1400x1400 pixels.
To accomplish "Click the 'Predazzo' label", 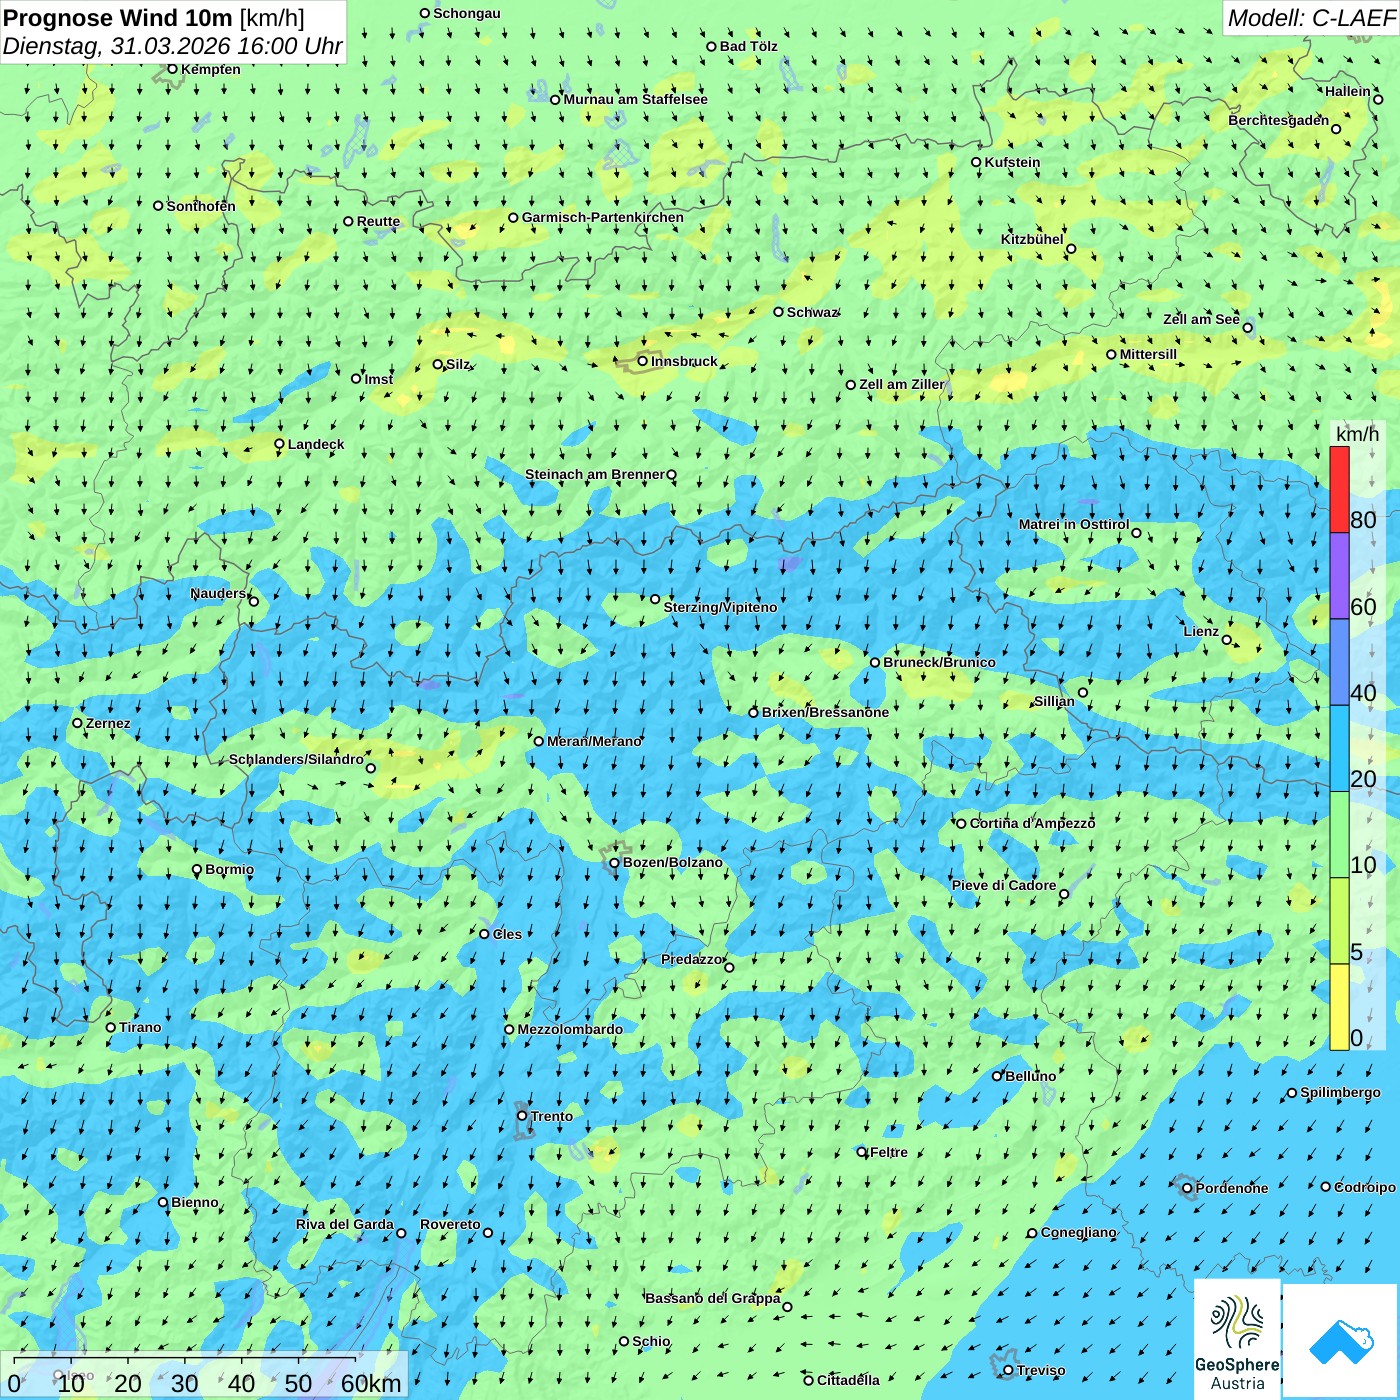I will click(x=691, y=959).
